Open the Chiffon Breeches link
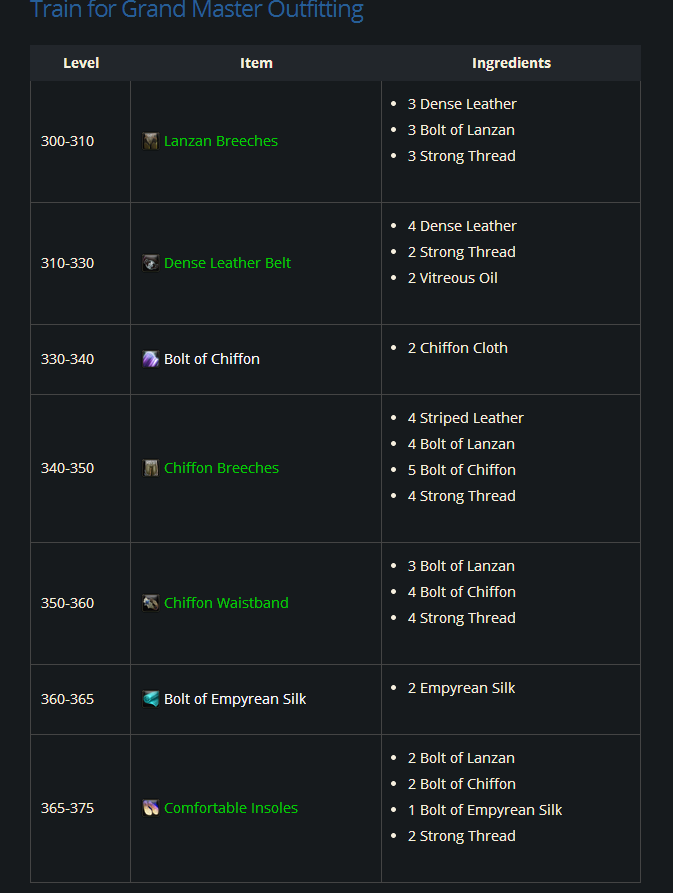Image resolution: width=673 pixels, height=893 pixels. (221, 468)
